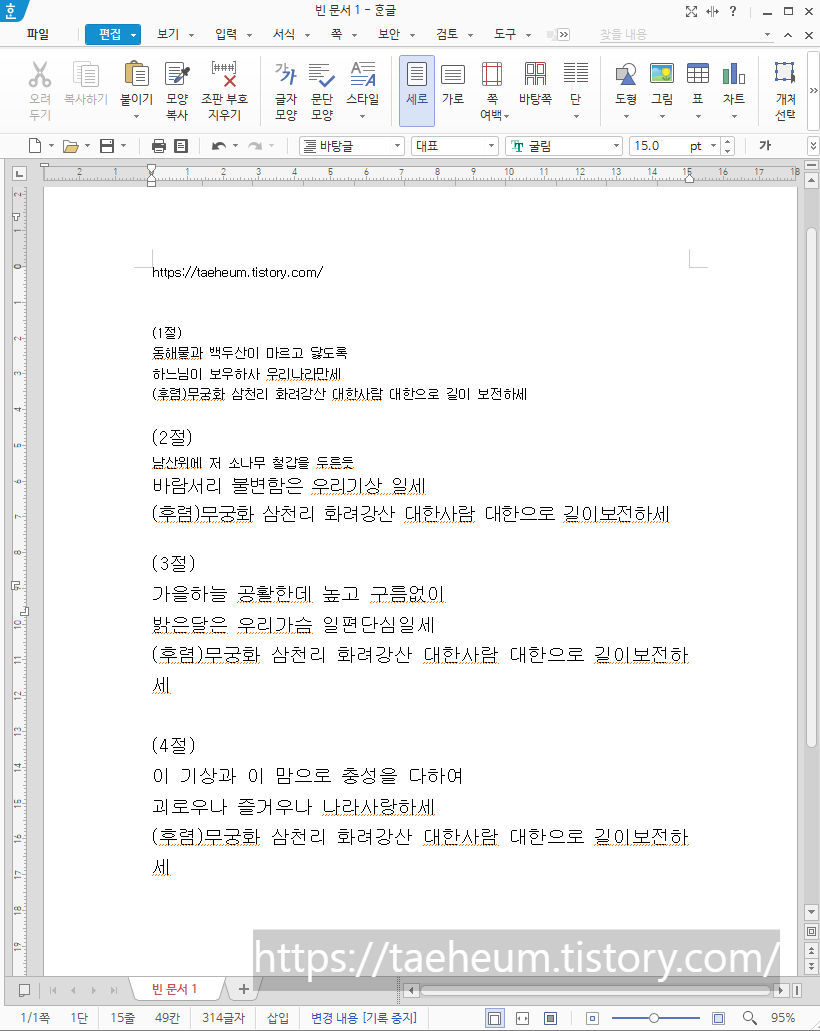
Task: Select 가로 landscape page orientation
Action: pyautogui.click(x=452, y=74)
